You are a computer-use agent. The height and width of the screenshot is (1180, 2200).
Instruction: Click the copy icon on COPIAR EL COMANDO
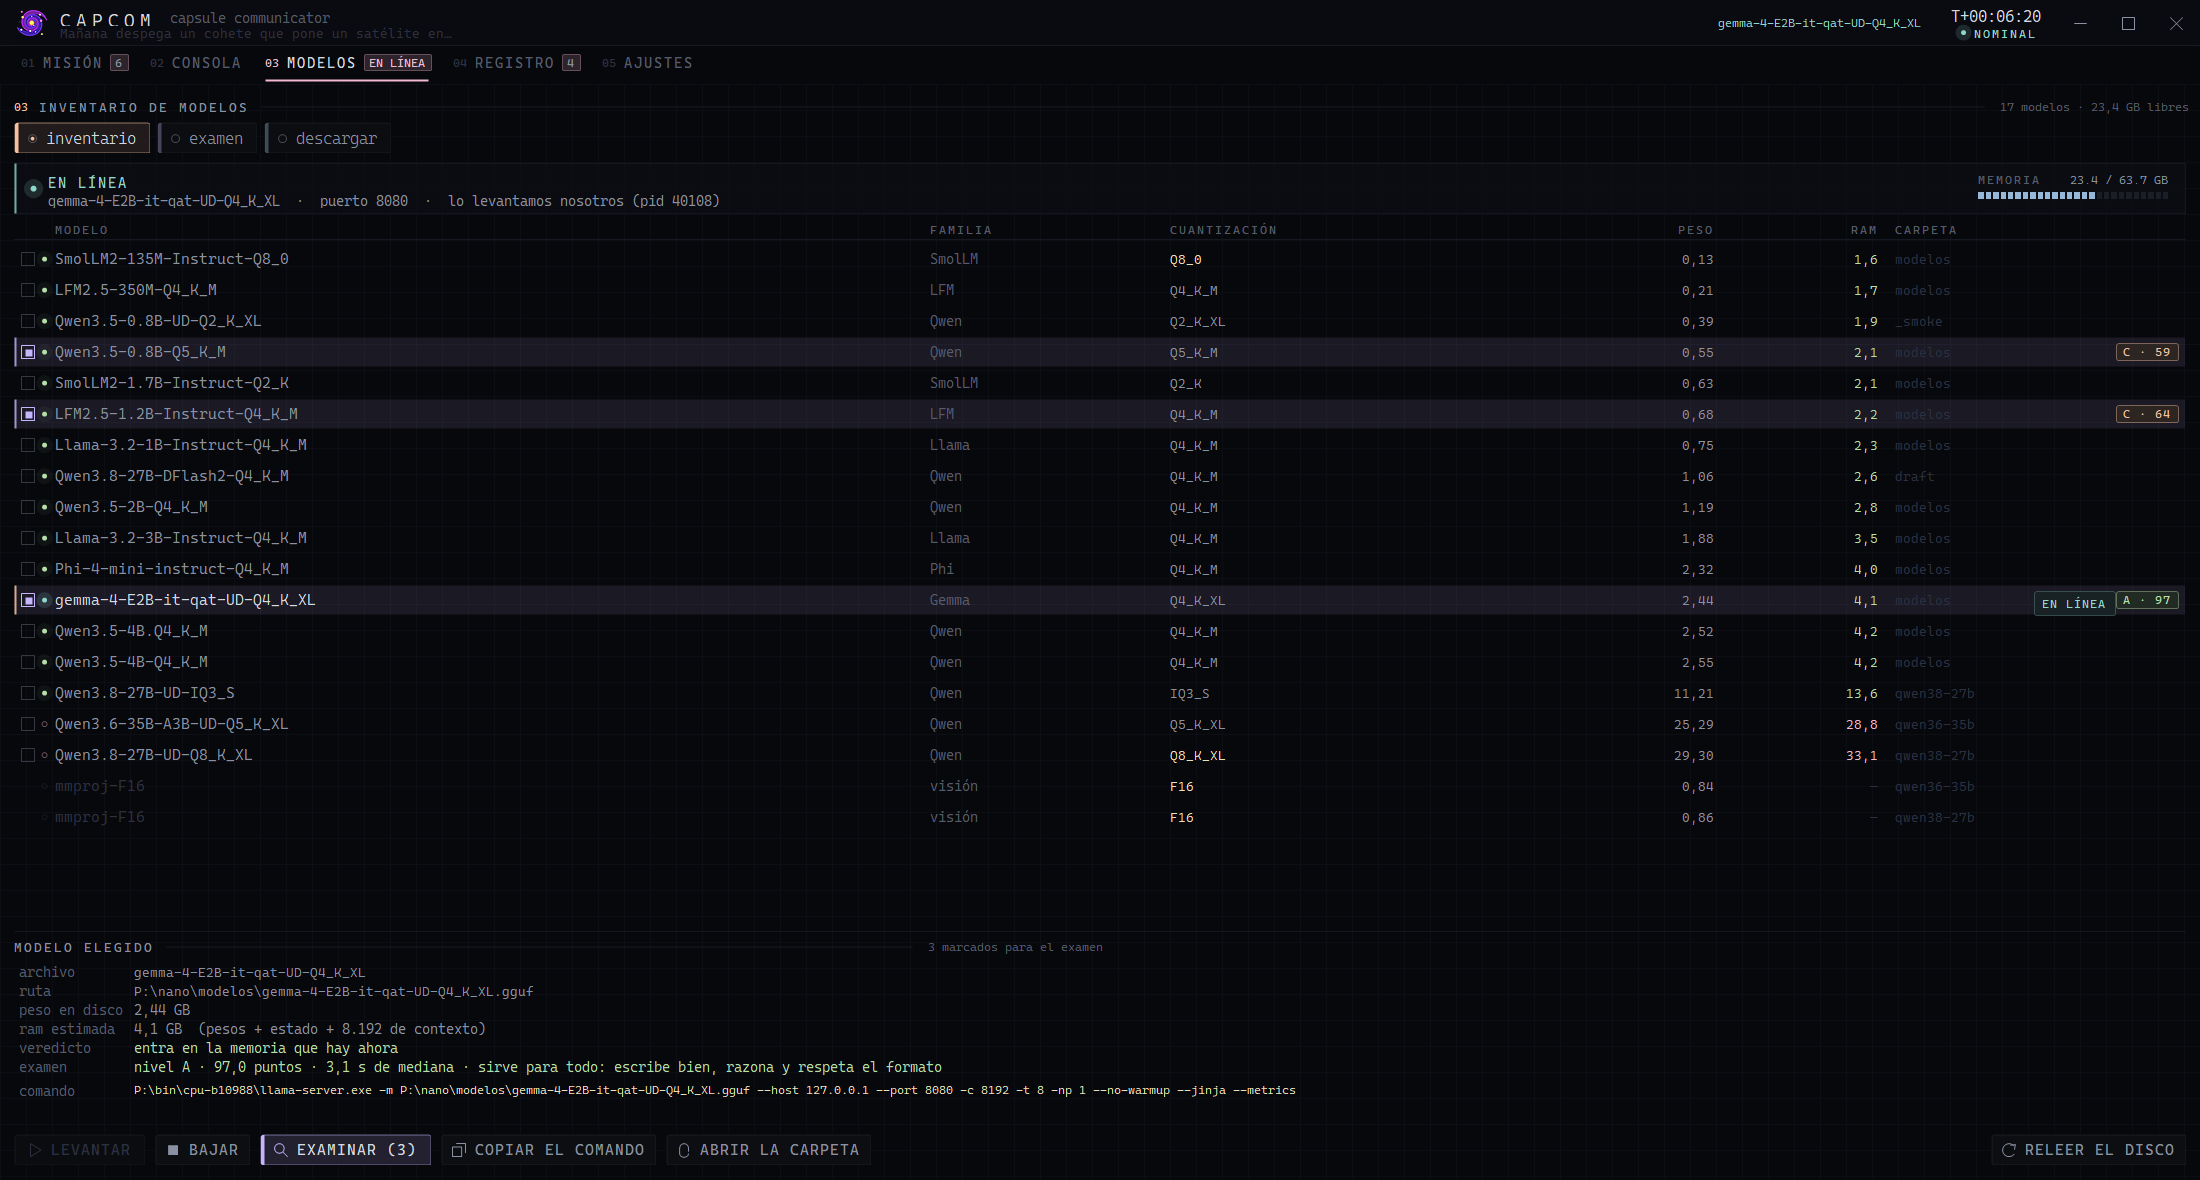point(459,1150)
